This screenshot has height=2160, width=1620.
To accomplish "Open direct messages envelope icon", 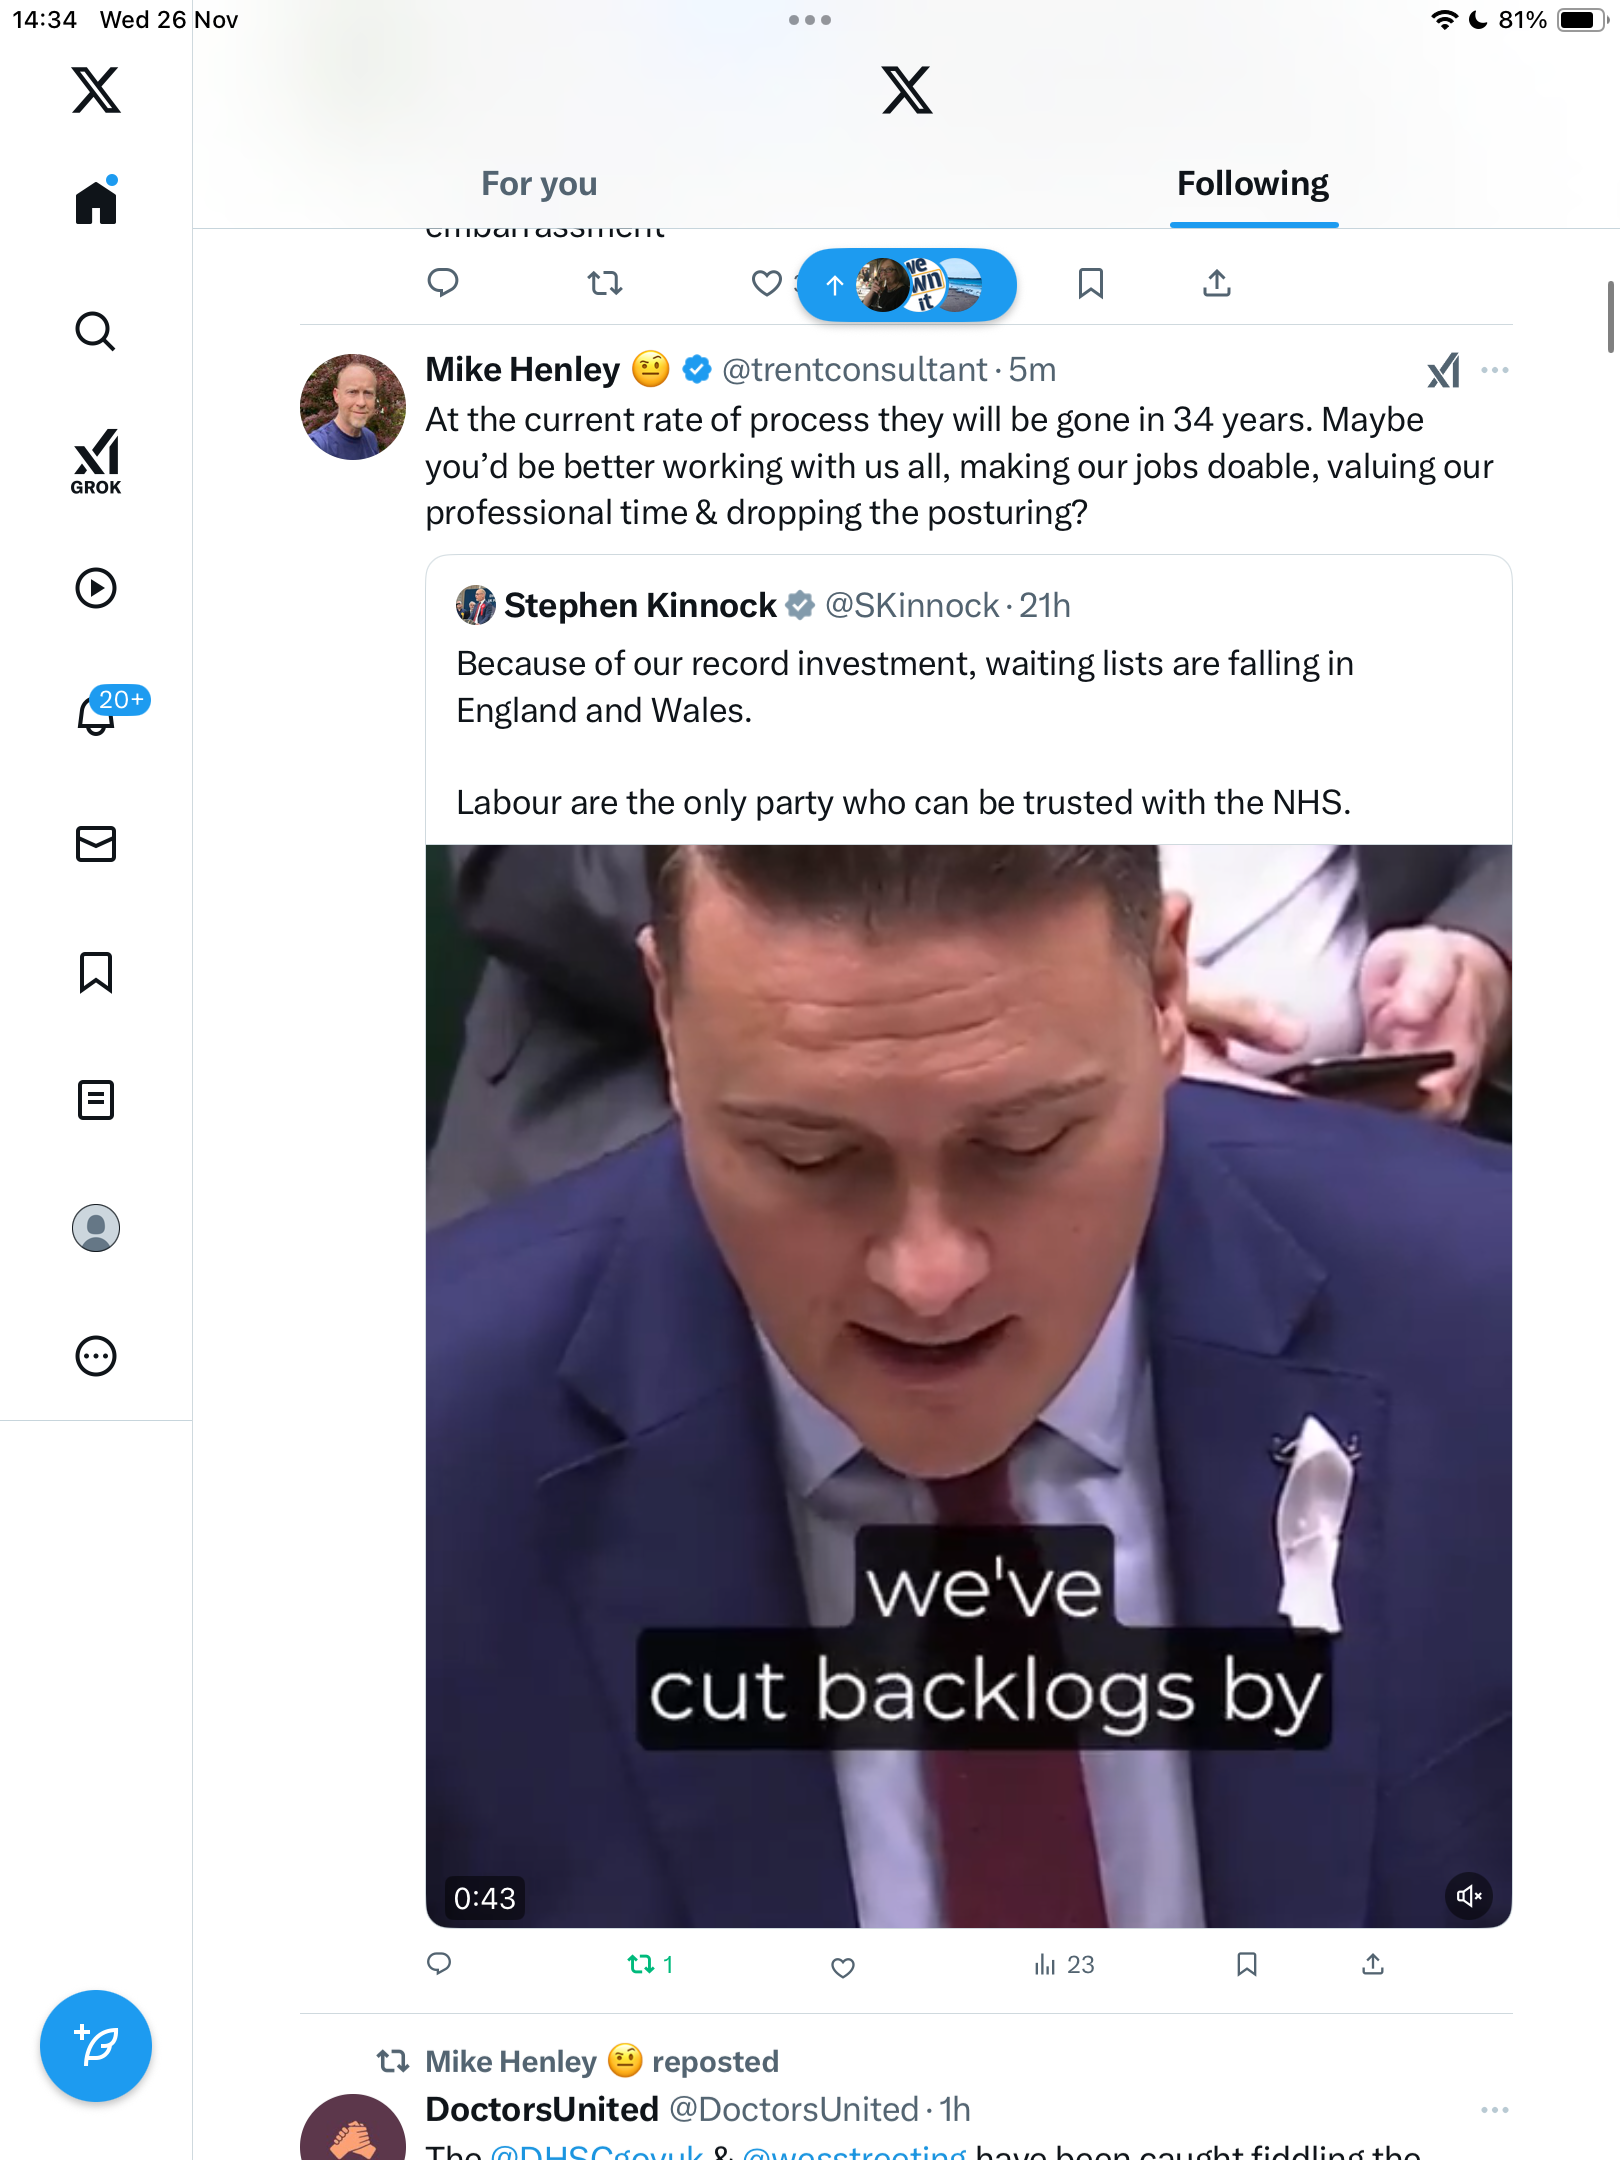I will point(96,844).
